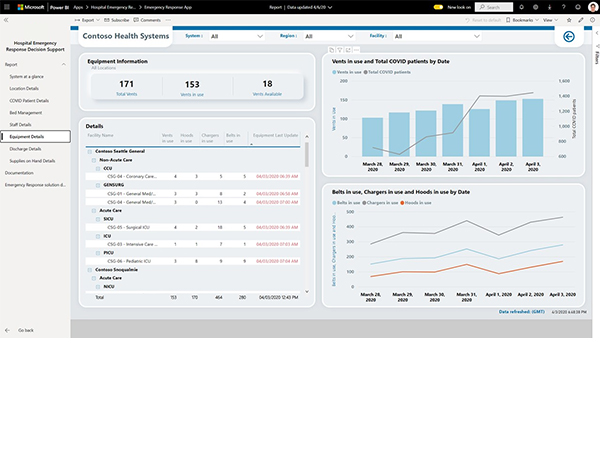
Task: Open Apps breadcrumb link
Action: (x=78, y=7)
